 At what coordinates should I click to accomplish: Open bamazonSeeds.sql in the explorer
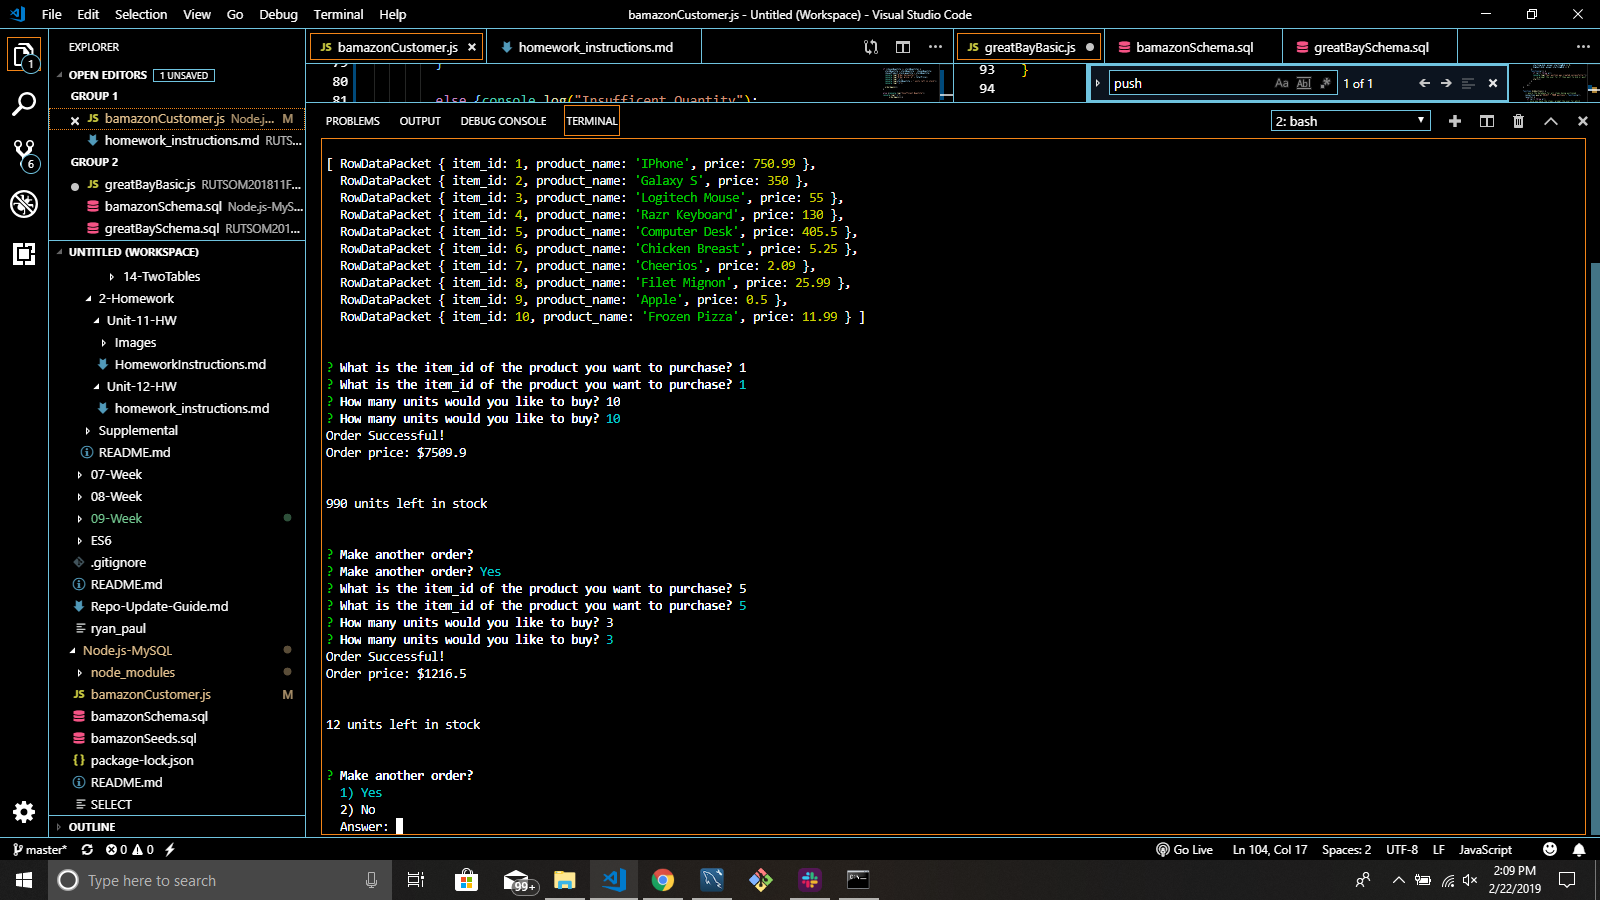[143, 739]
